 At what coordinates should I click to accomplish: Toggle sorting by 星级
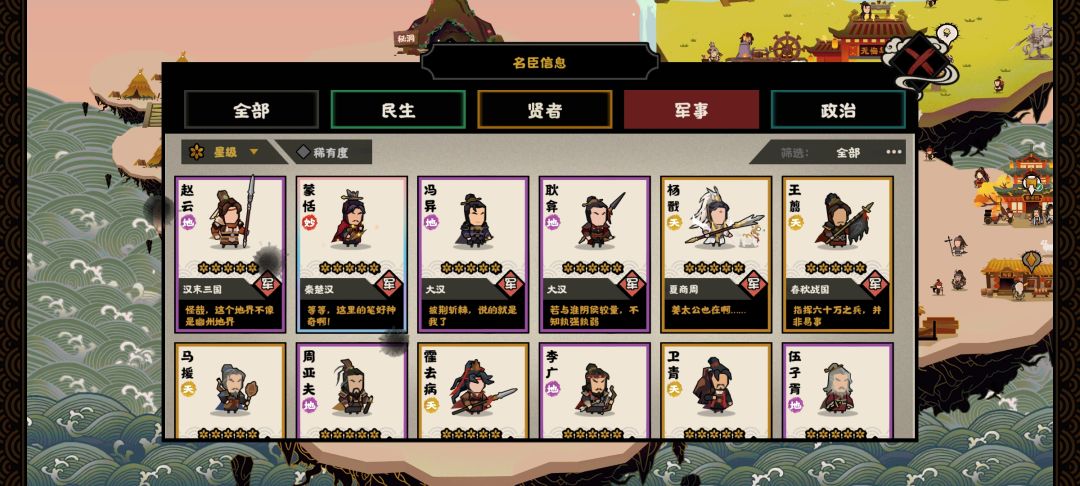[x=225, y=152]
